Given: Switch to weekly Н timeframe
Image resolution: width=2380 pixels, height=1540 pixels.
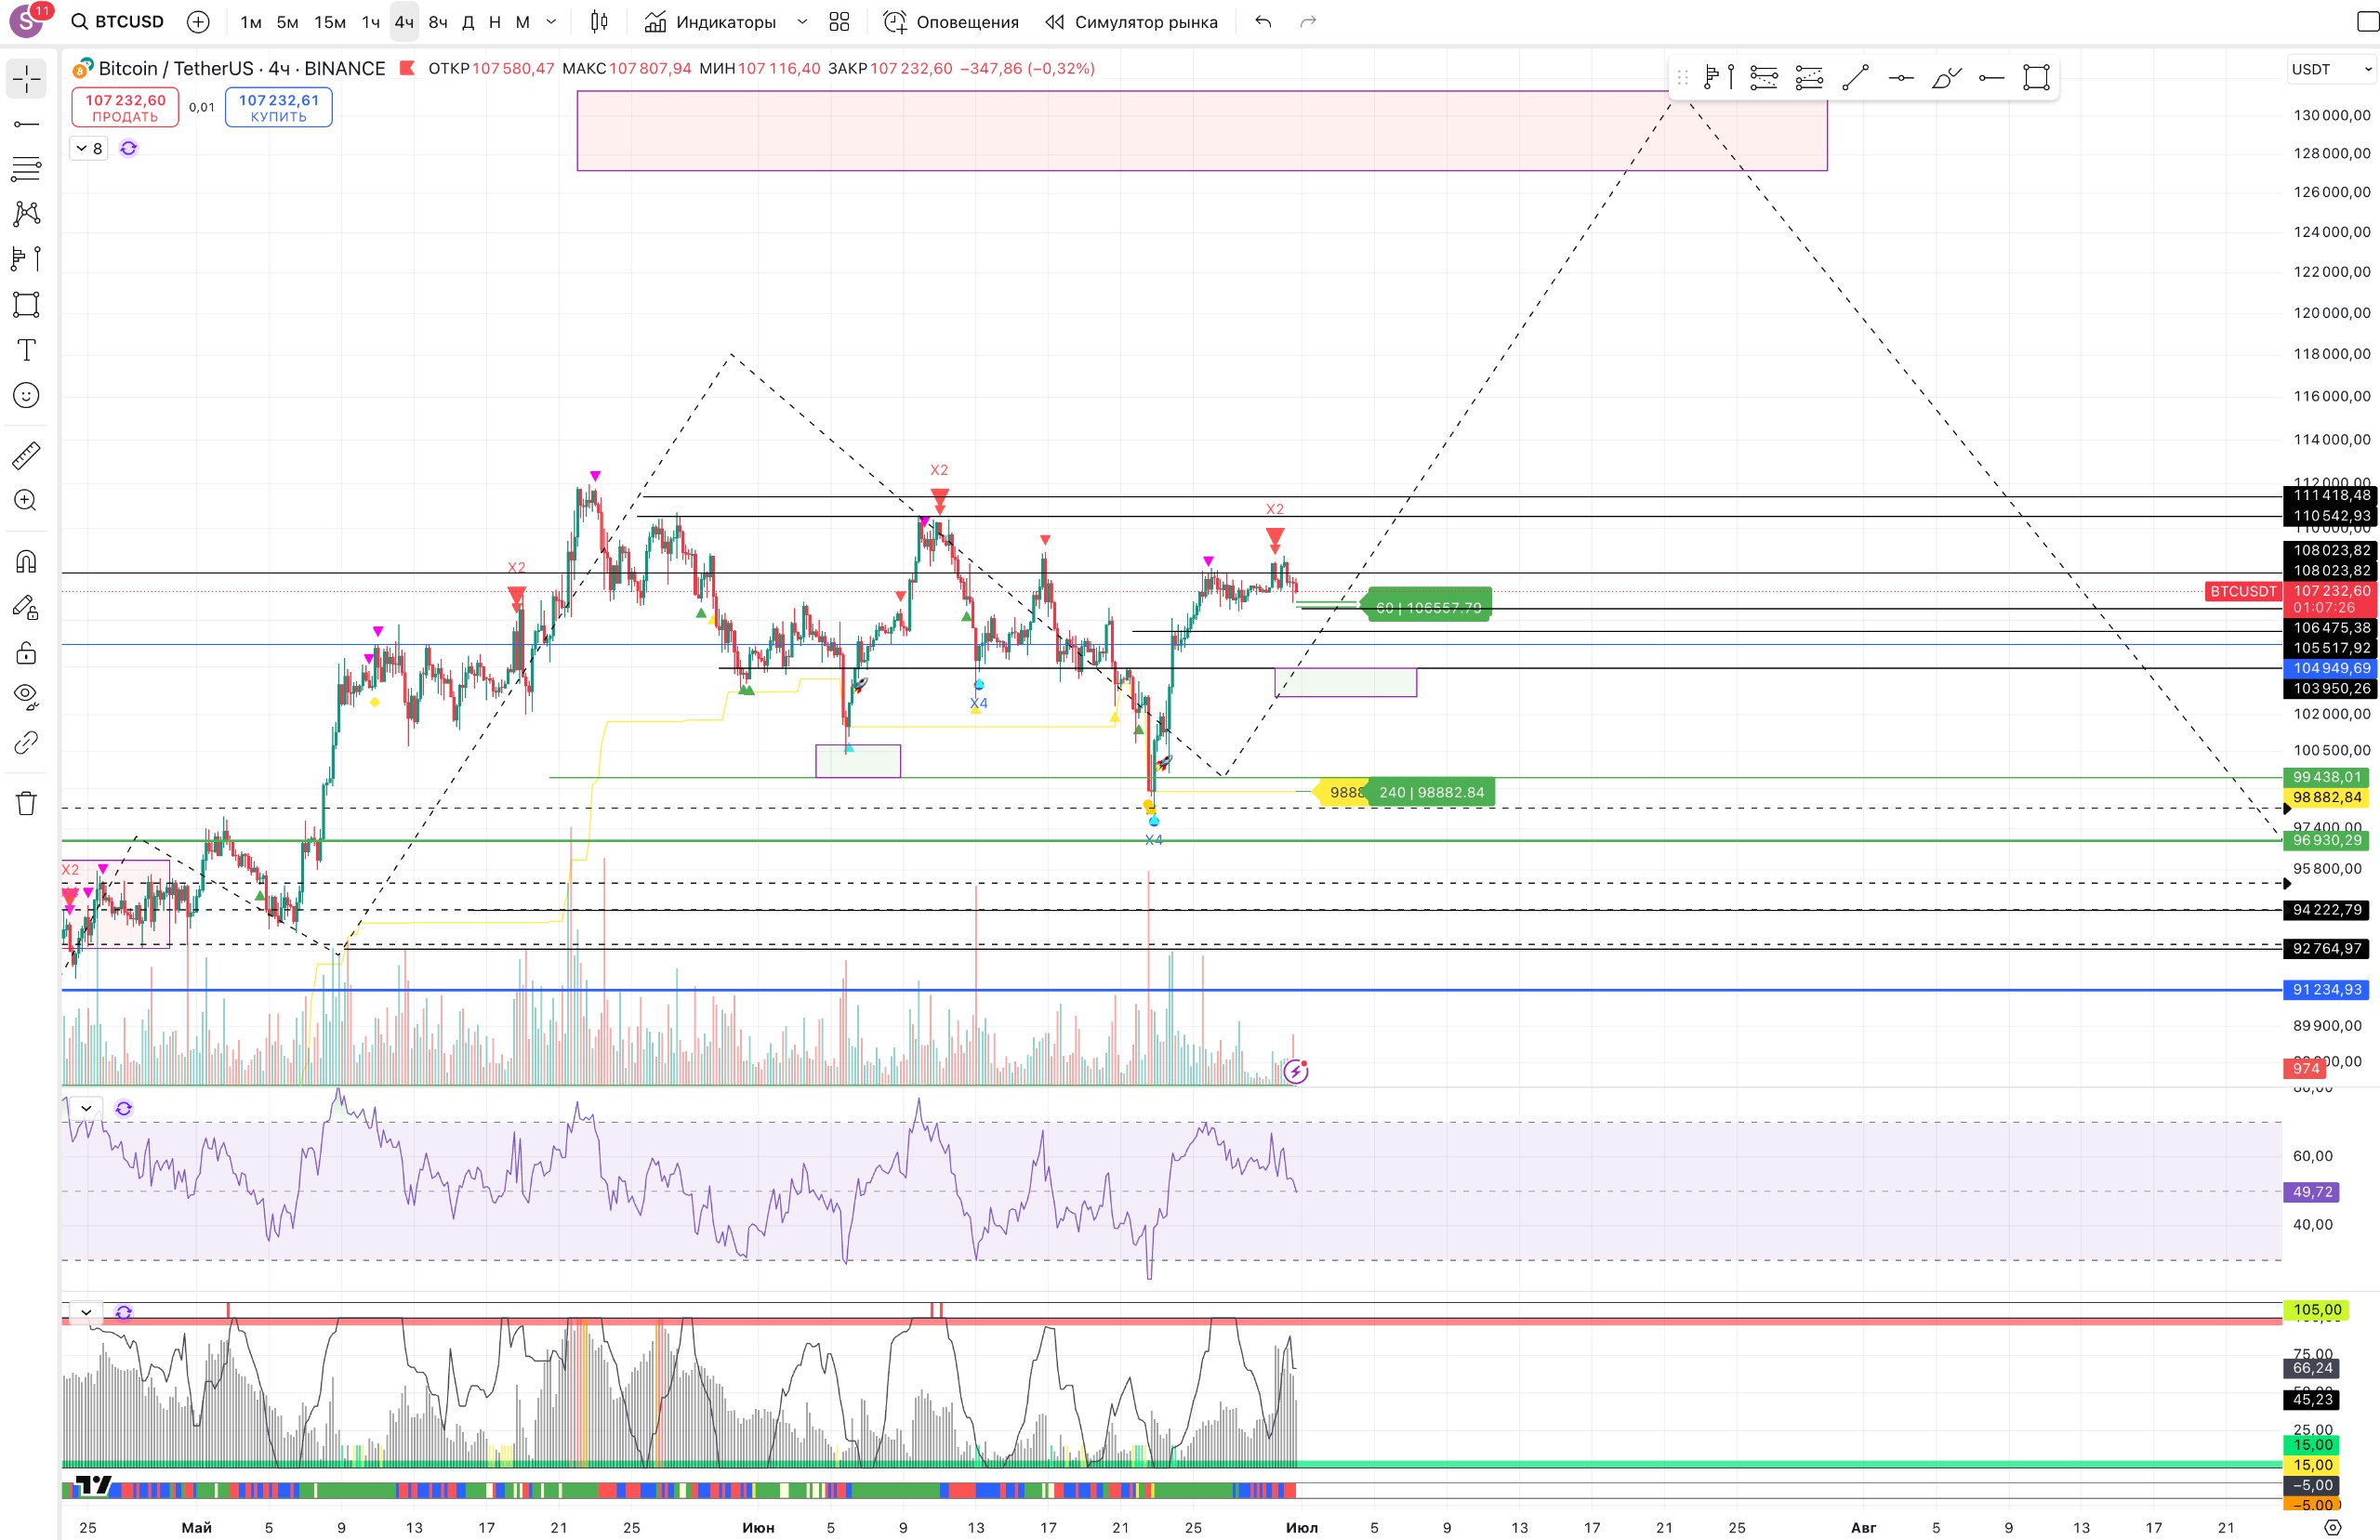Looking at the screenshot, I should [x=494, y=21].
